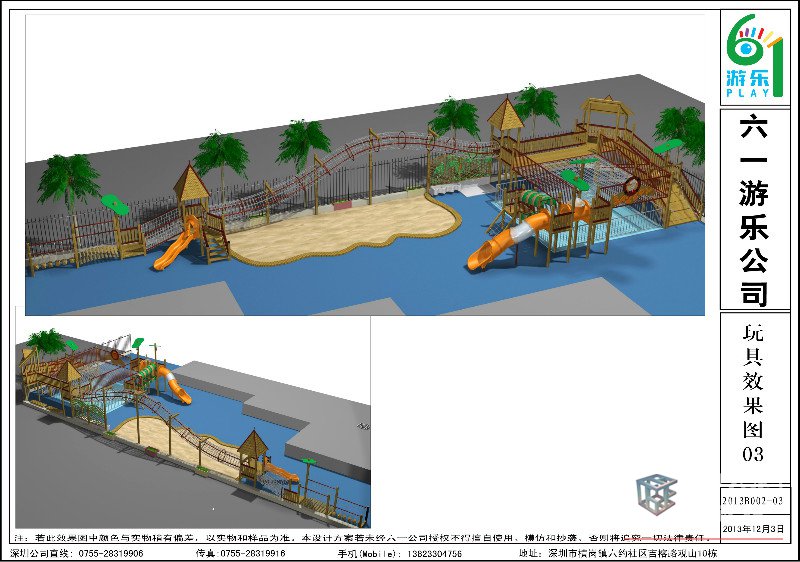This screenshot has height=562, width=800.
Task: Click the Shenzhen hotline number 0755-28319906
Action: point(105,553)
